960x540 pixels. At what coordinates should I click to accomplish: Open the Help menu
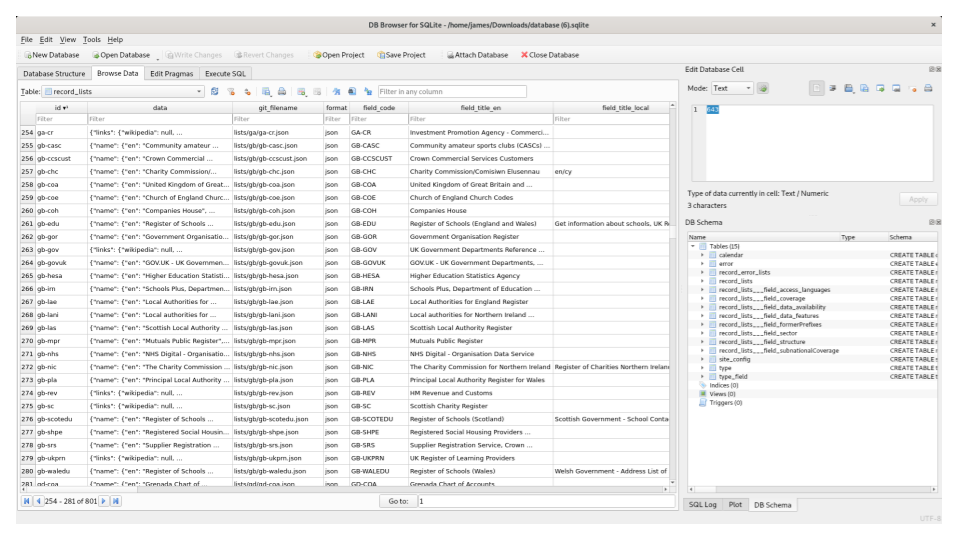115,39
